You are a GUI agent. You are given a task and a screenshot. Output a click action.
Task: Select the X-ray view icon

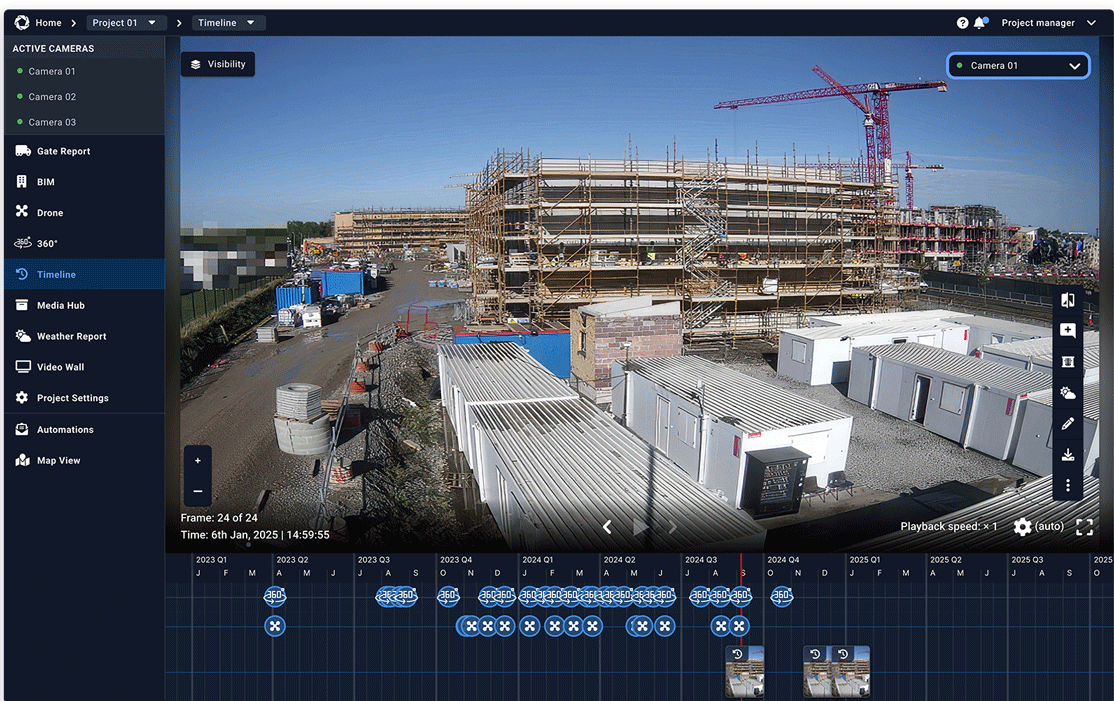(x=1068, y=361)
